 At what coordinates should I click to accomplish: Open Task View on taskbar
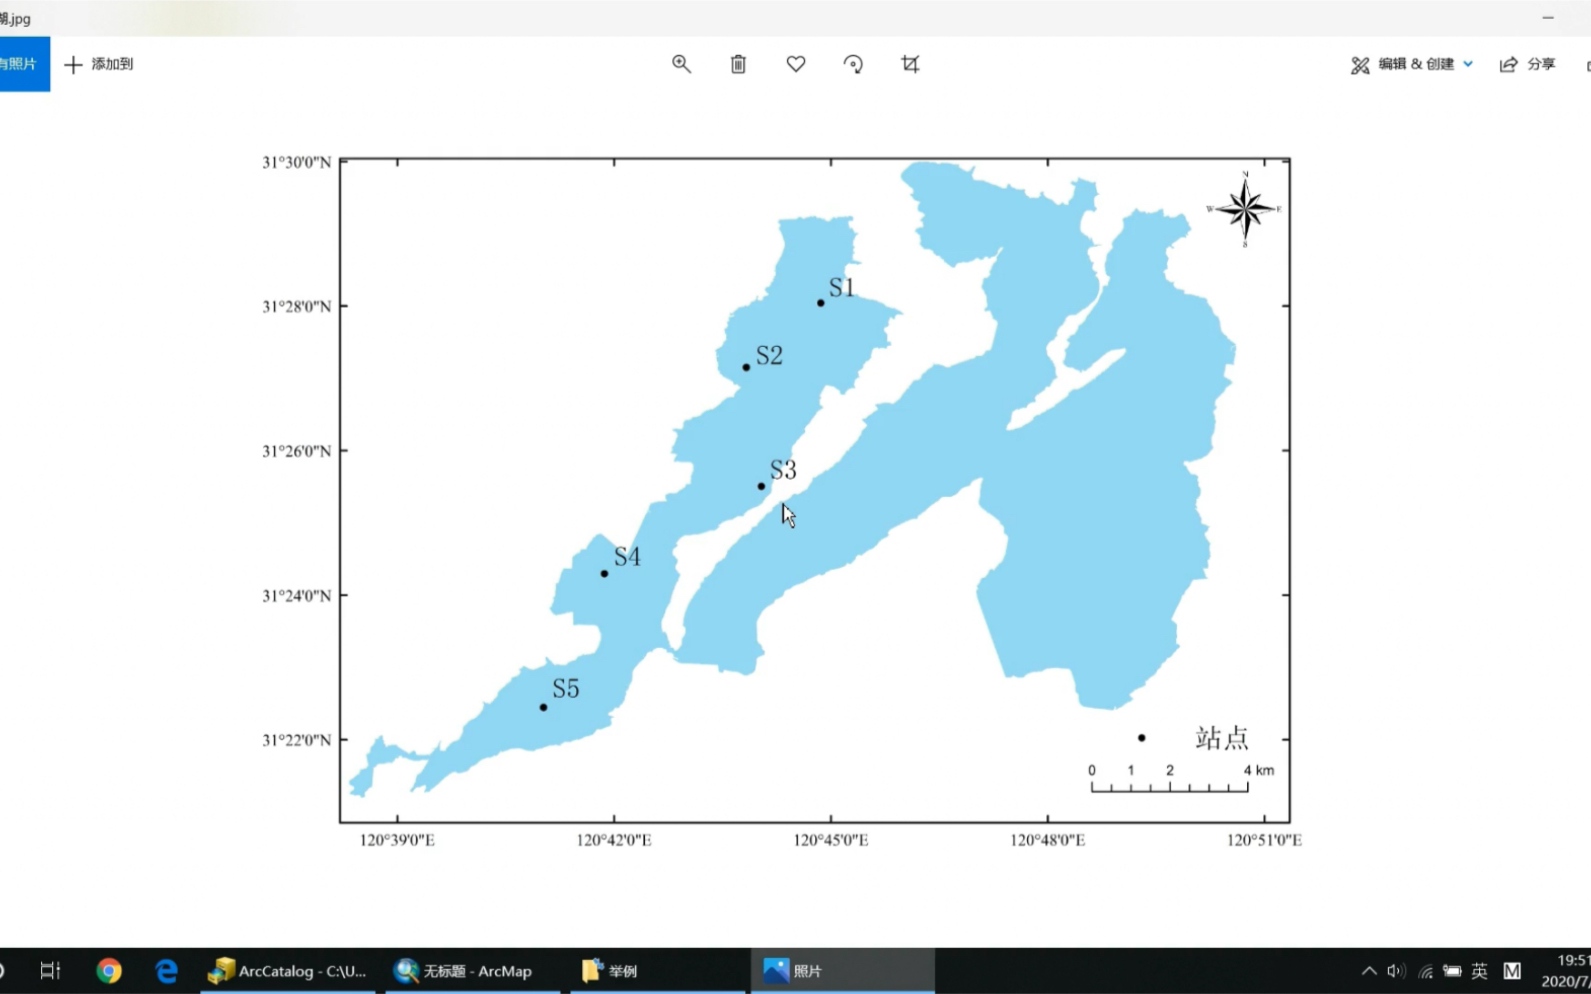pyautogui.click(x=50, y=970)
